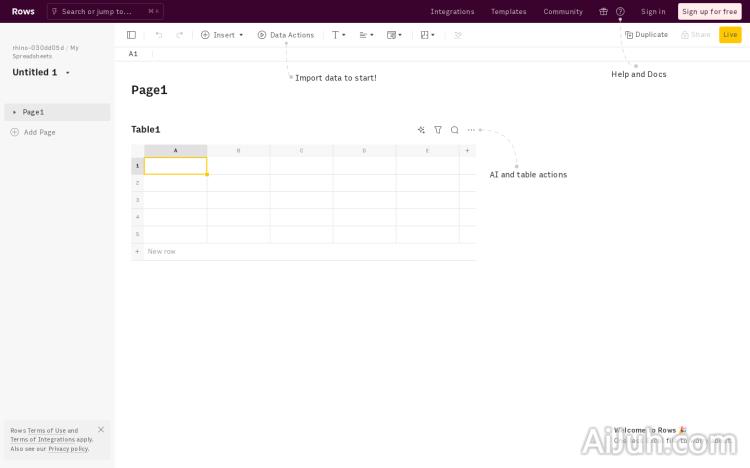The height and width of the screenshot is (468, 750).
Task: Toggle the sidebar panel icon
Action: tap(131, 35)
